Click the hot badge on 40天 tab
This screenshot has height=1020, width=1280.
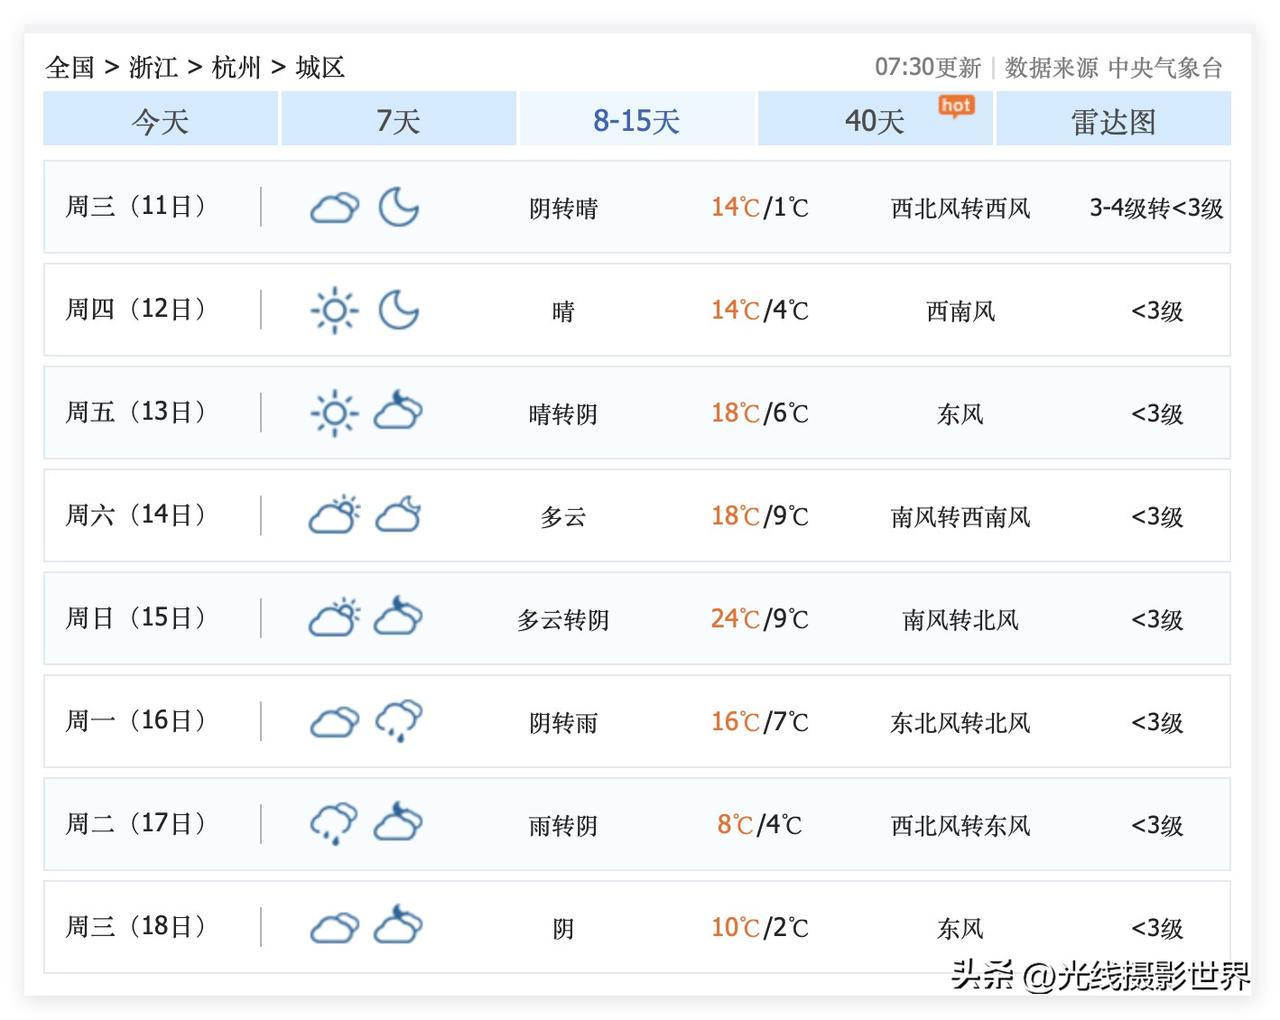pos(956,106)
